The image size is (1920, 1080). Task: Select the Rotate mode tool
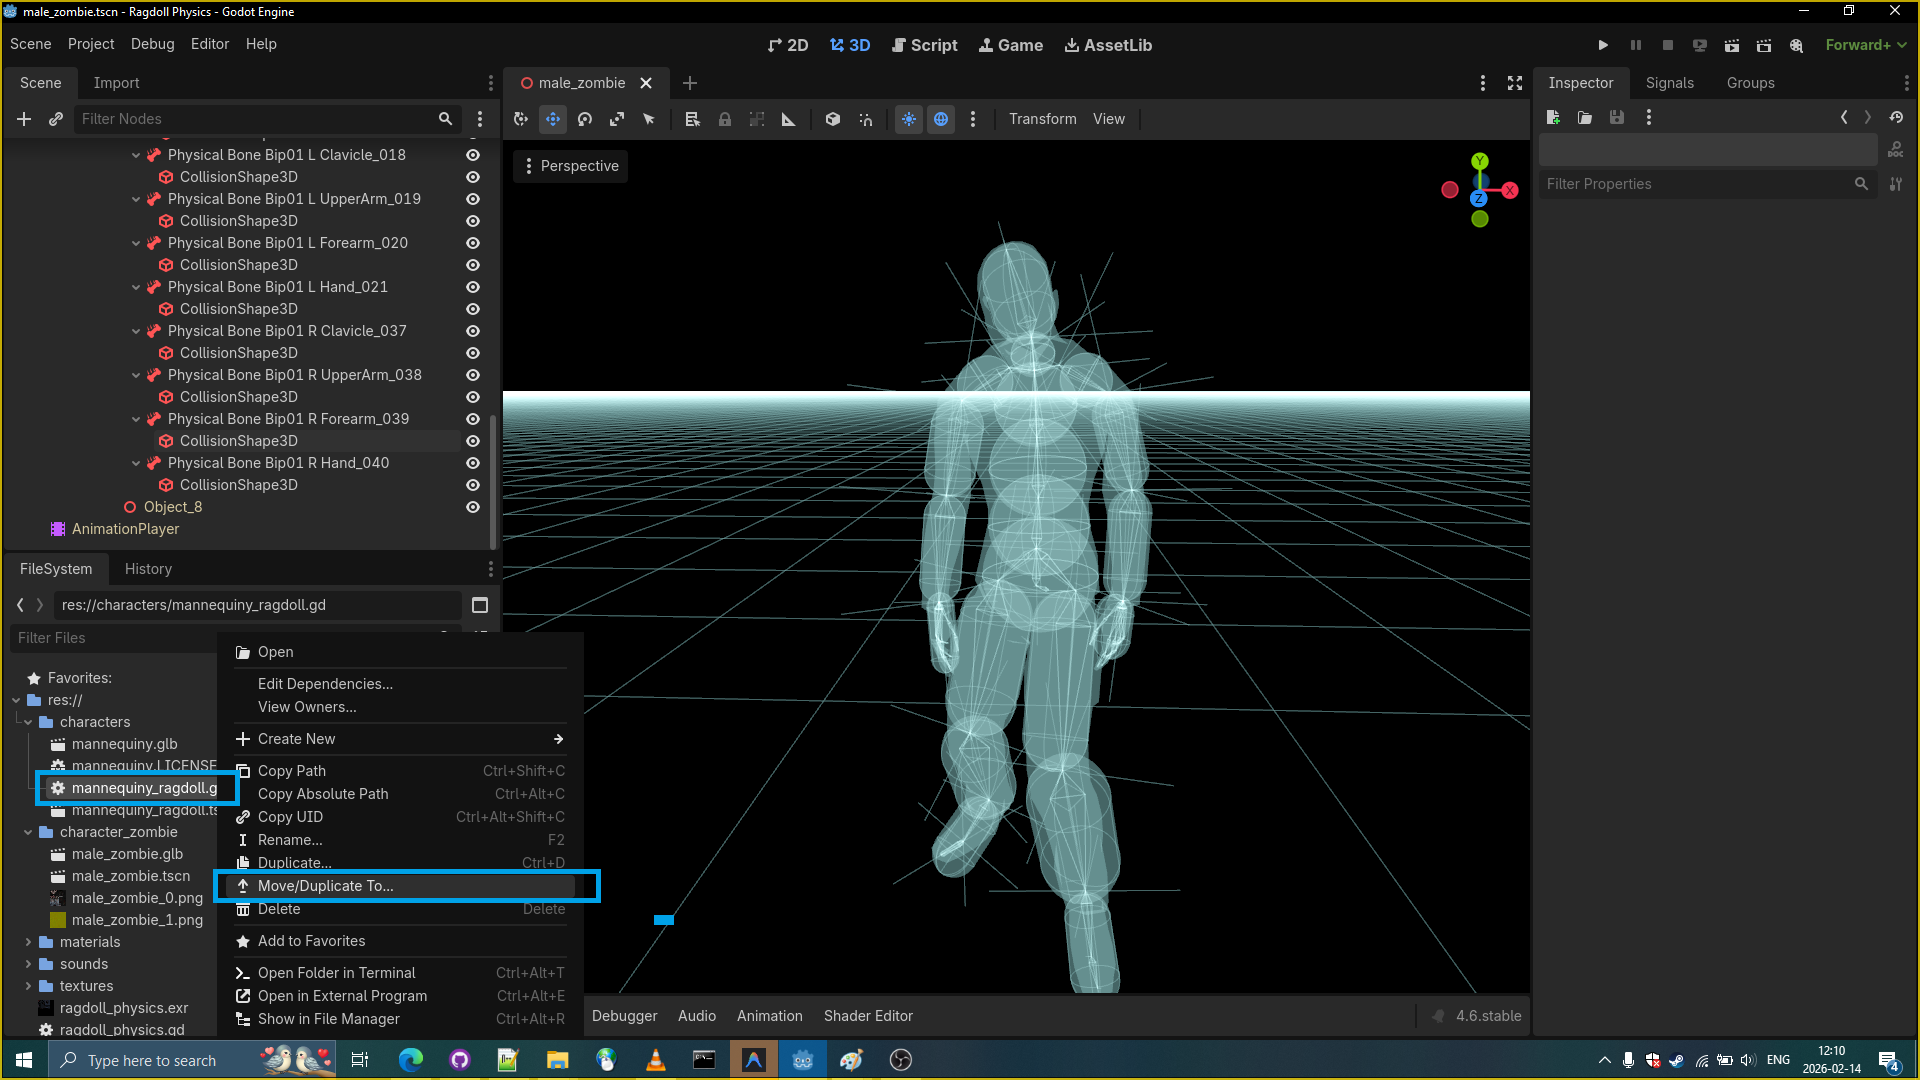(x=585, y=119)
